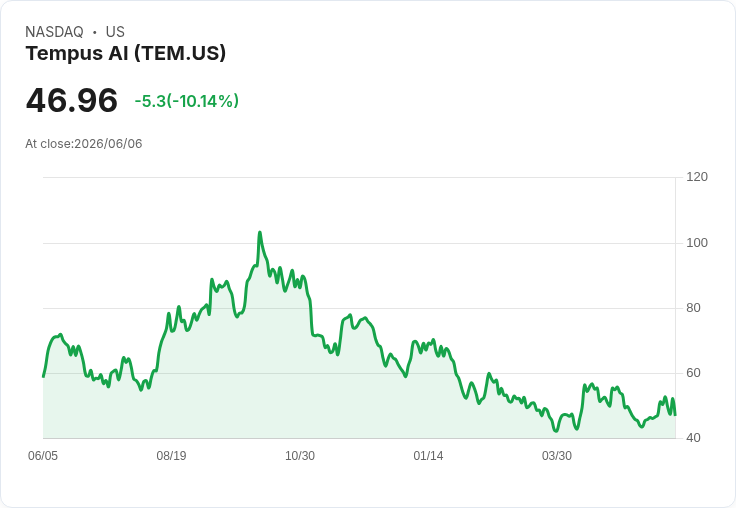Click the 40 price axis label

pos(693,438)
